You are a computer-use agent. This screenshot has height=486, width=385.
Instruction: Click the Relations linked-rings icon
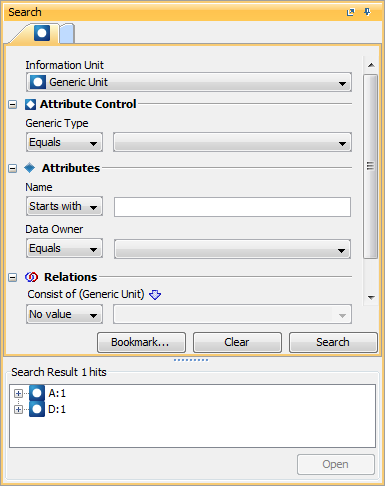31,277
